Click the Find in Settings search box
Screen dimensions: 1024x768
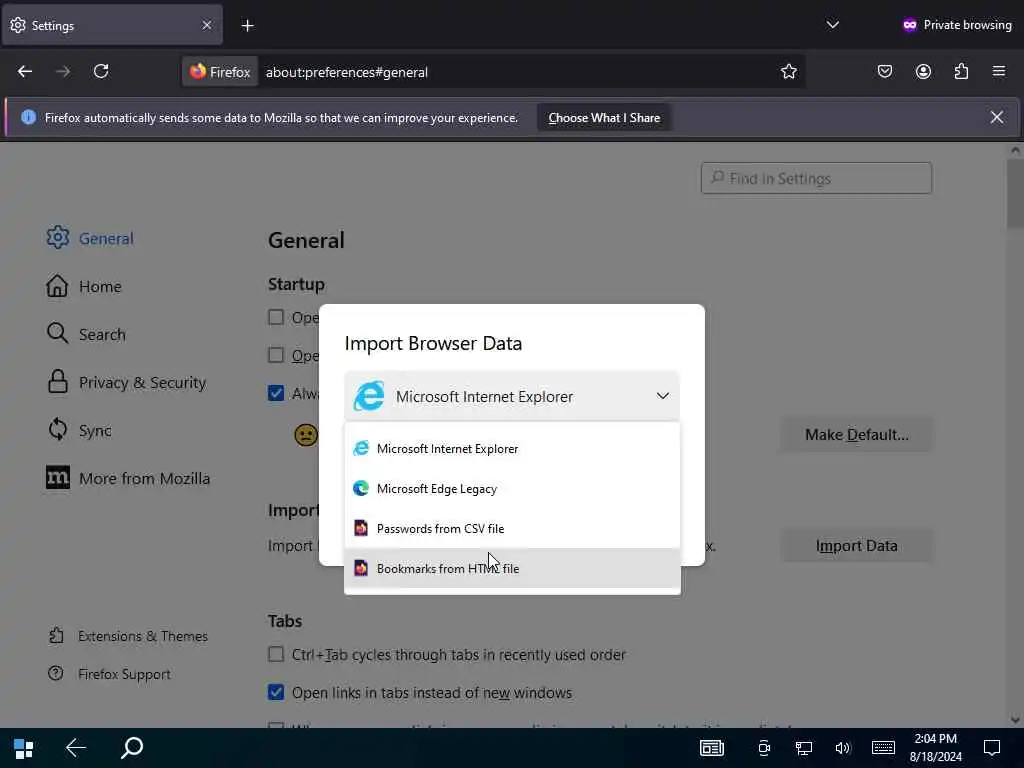[x=816, y=178]
